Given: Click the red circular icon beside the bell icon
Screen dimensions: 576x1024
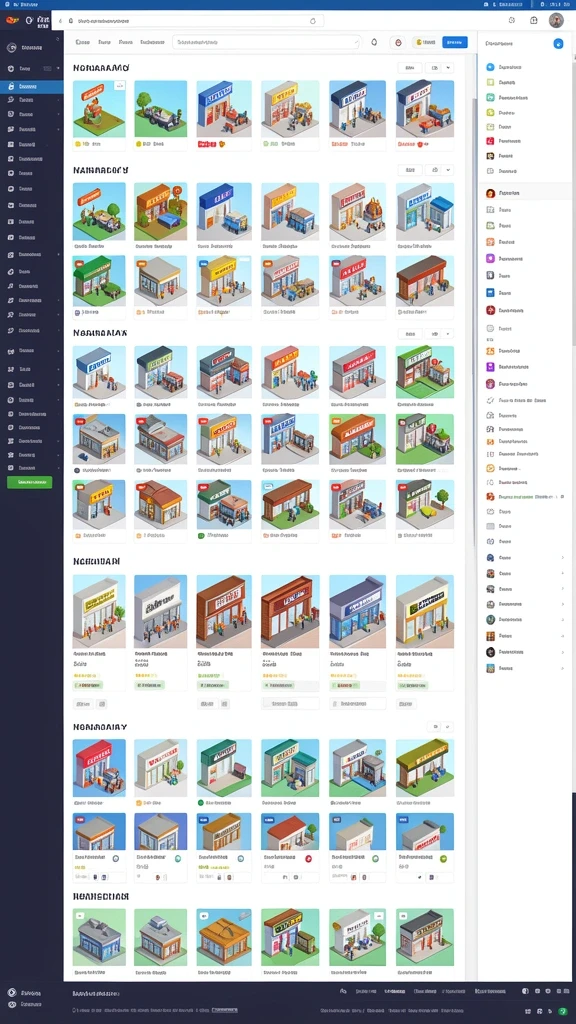Looking at the screenshot, I should point(397,42).
